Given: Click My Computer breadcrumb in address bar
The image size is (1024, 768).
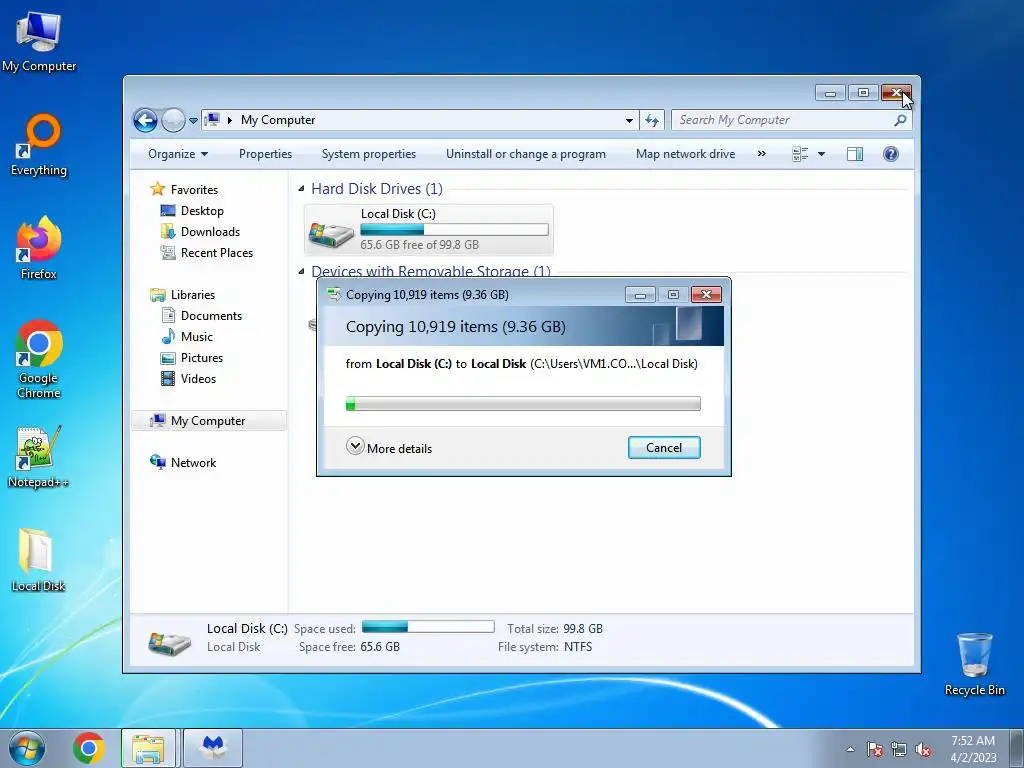Looking at the screenshot, I should pos(278,120).
